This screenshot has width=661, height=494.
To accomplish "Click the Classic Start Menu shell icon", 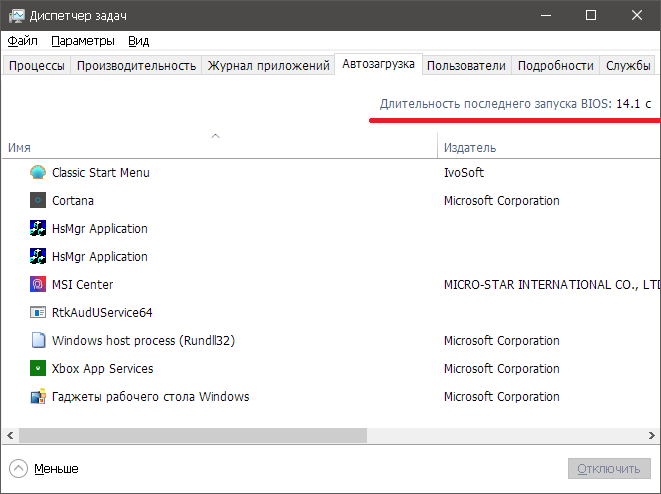I will click(38, 172).
